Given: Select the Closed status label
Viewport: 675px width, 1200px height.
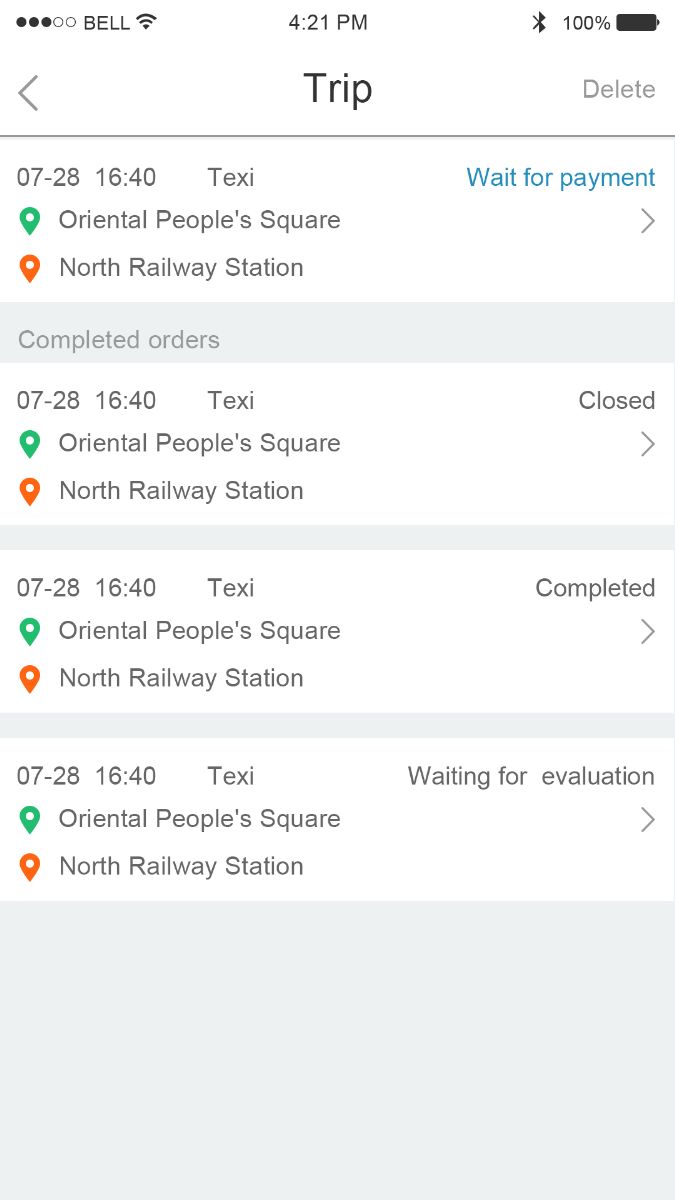Looking at the screenshot, I should point(616,401).
